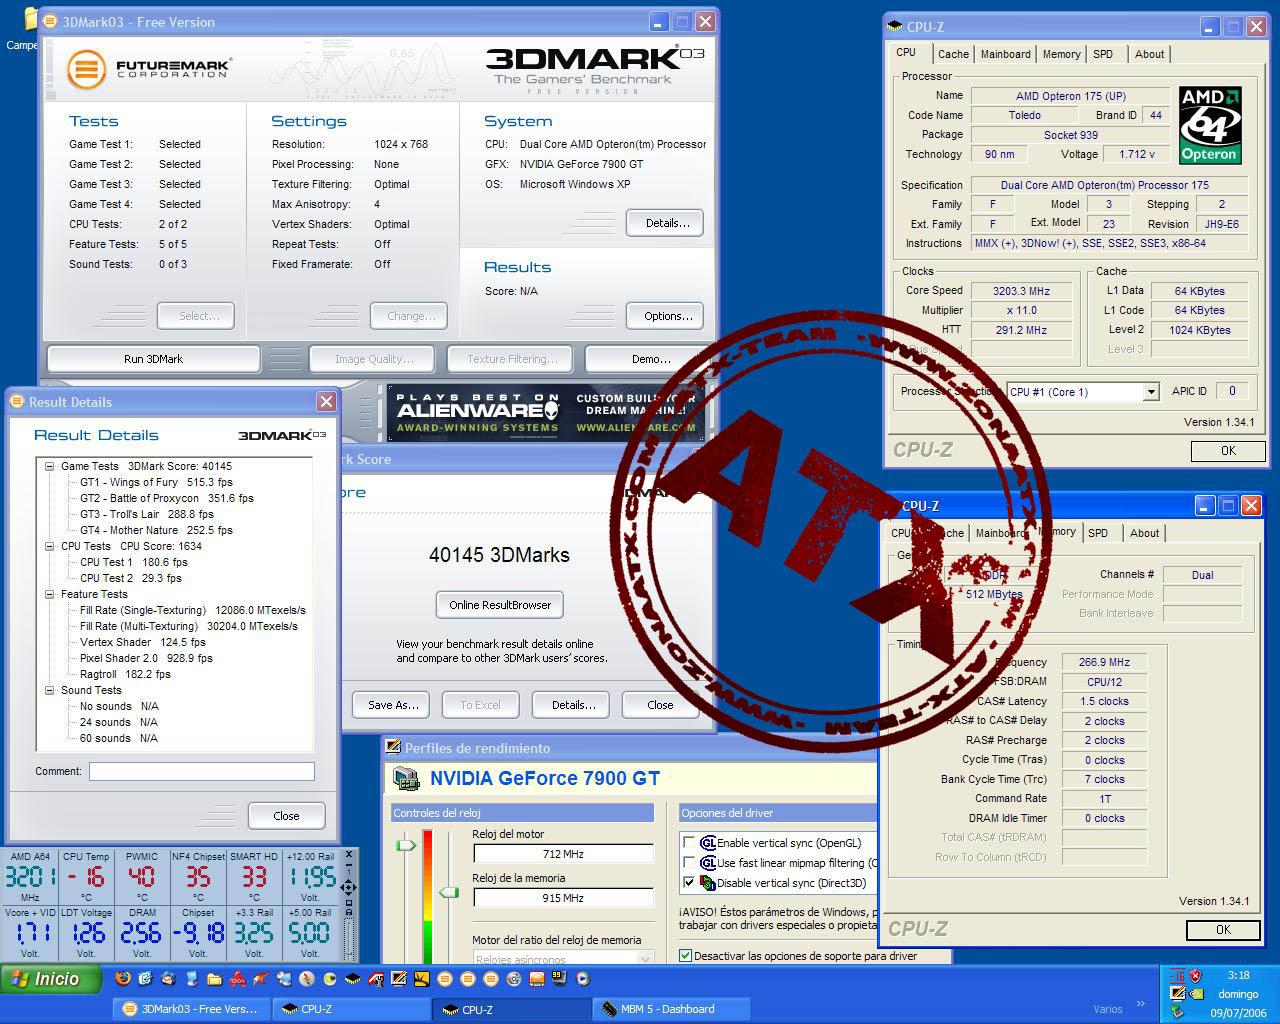Open system Details... in 3DMark03 window
The height and width of the screenshot is (1024, 1280).
(667, 223)
